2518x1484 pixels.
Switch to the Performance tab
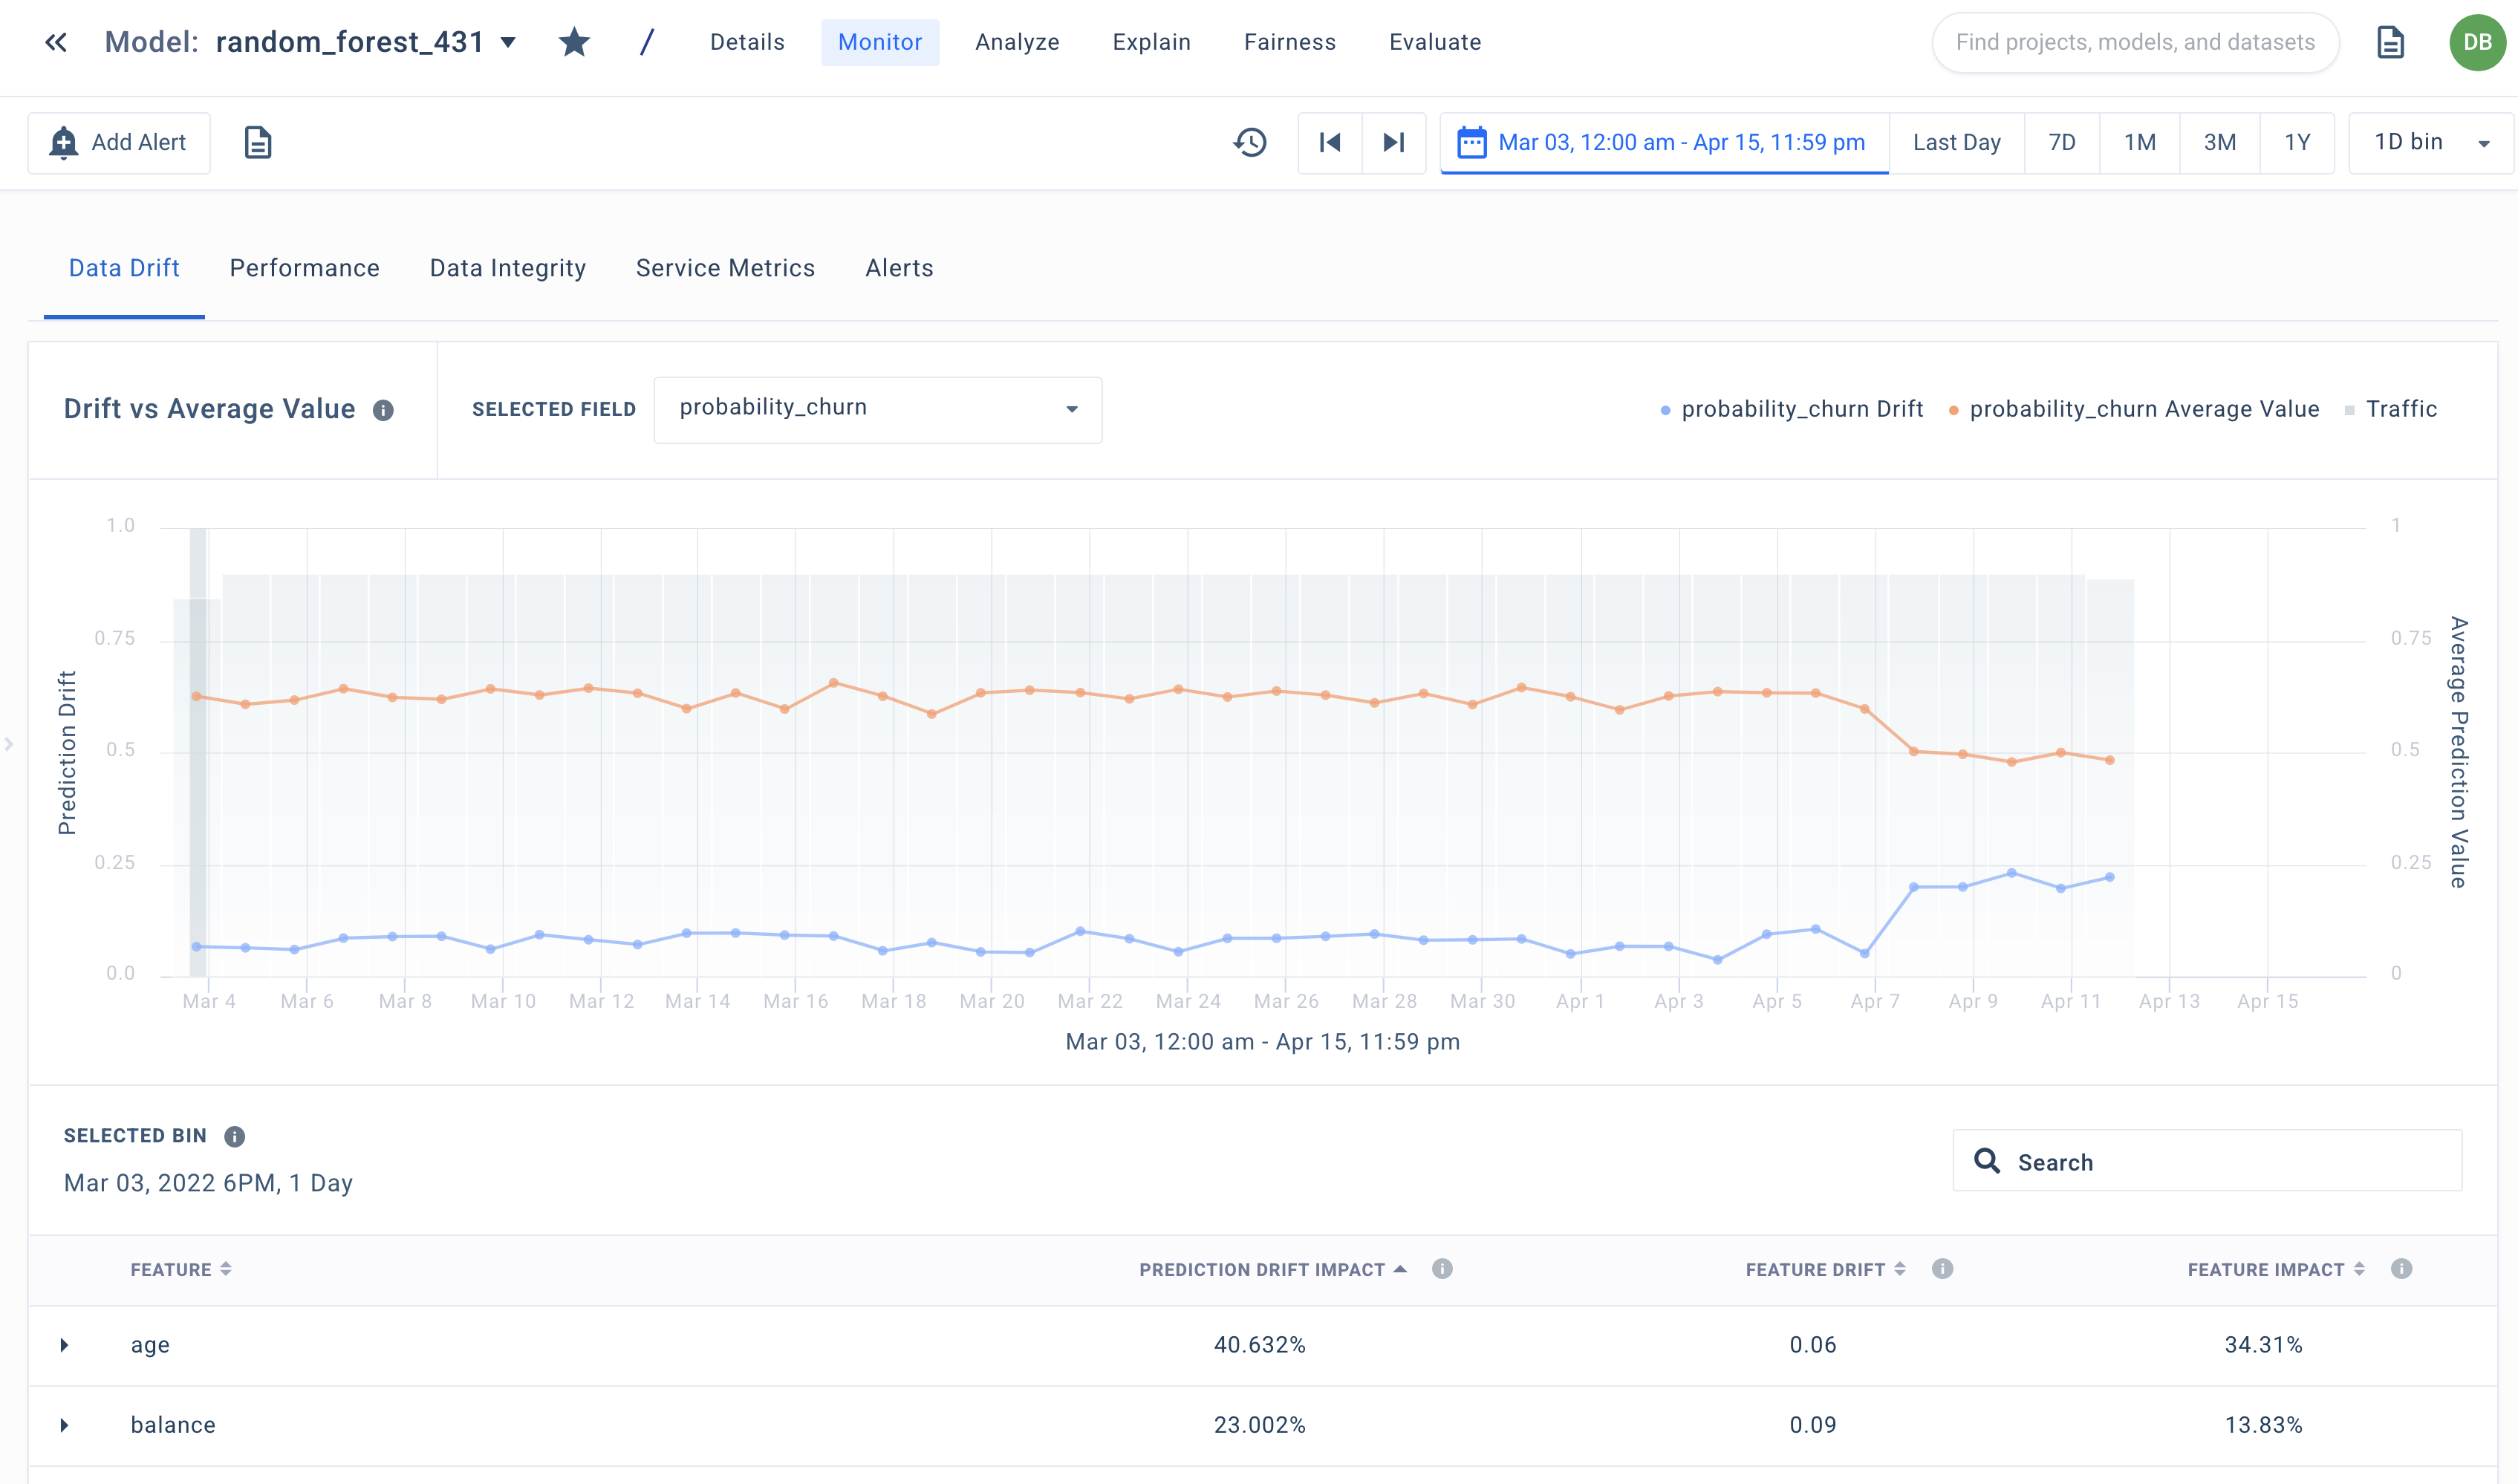pos(304,268)
